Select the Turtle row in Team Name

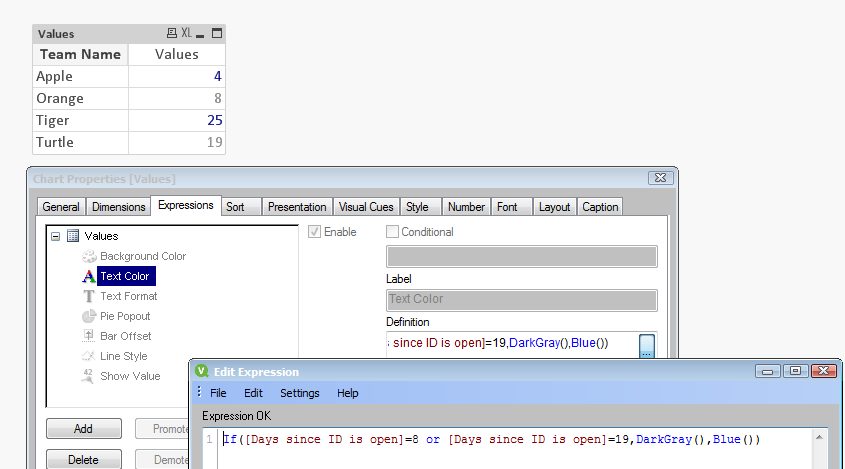(80, 143)
